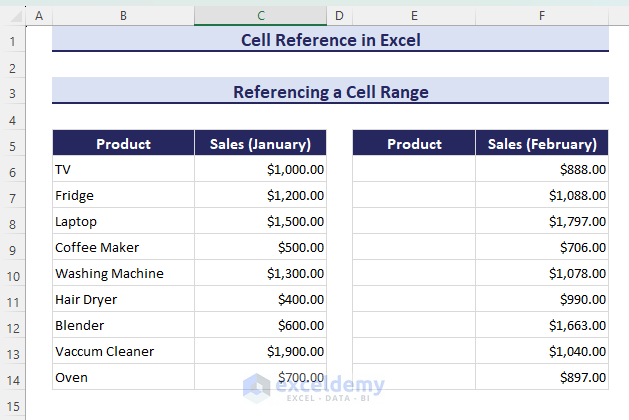Select the Laptop January sales $1,500.00 cell
Image resolution: width=629 pixels, height=420 pixels.
260,222
